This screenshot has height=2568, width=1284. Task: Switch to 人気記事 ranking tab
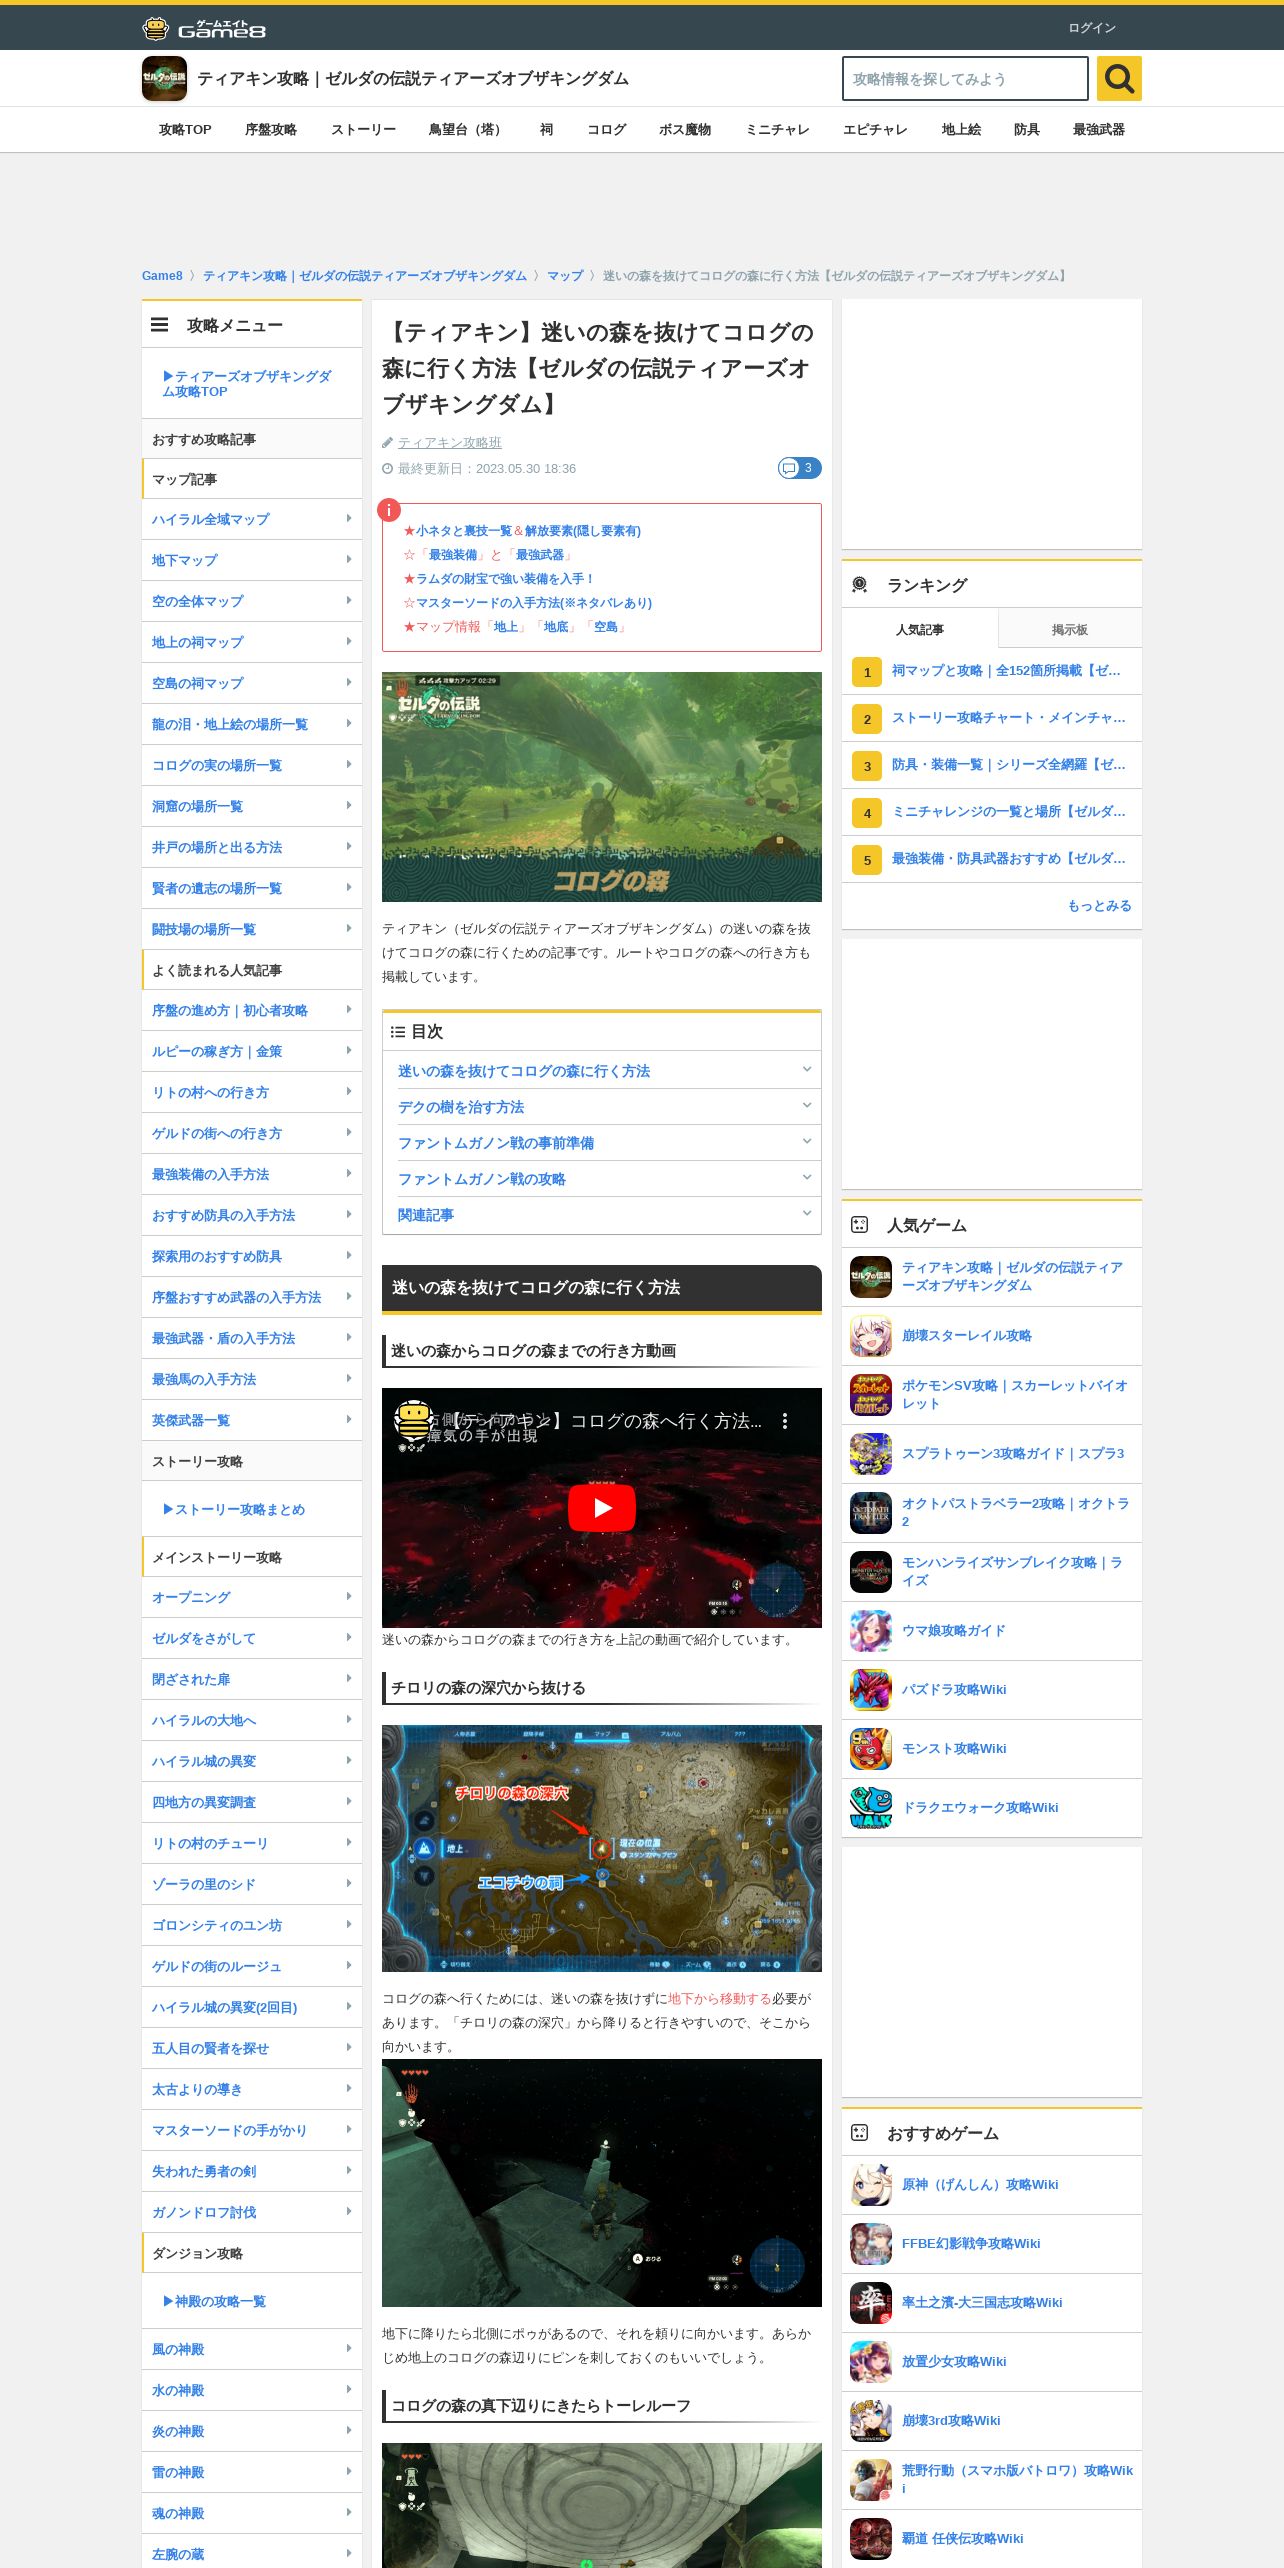(920, 629)
